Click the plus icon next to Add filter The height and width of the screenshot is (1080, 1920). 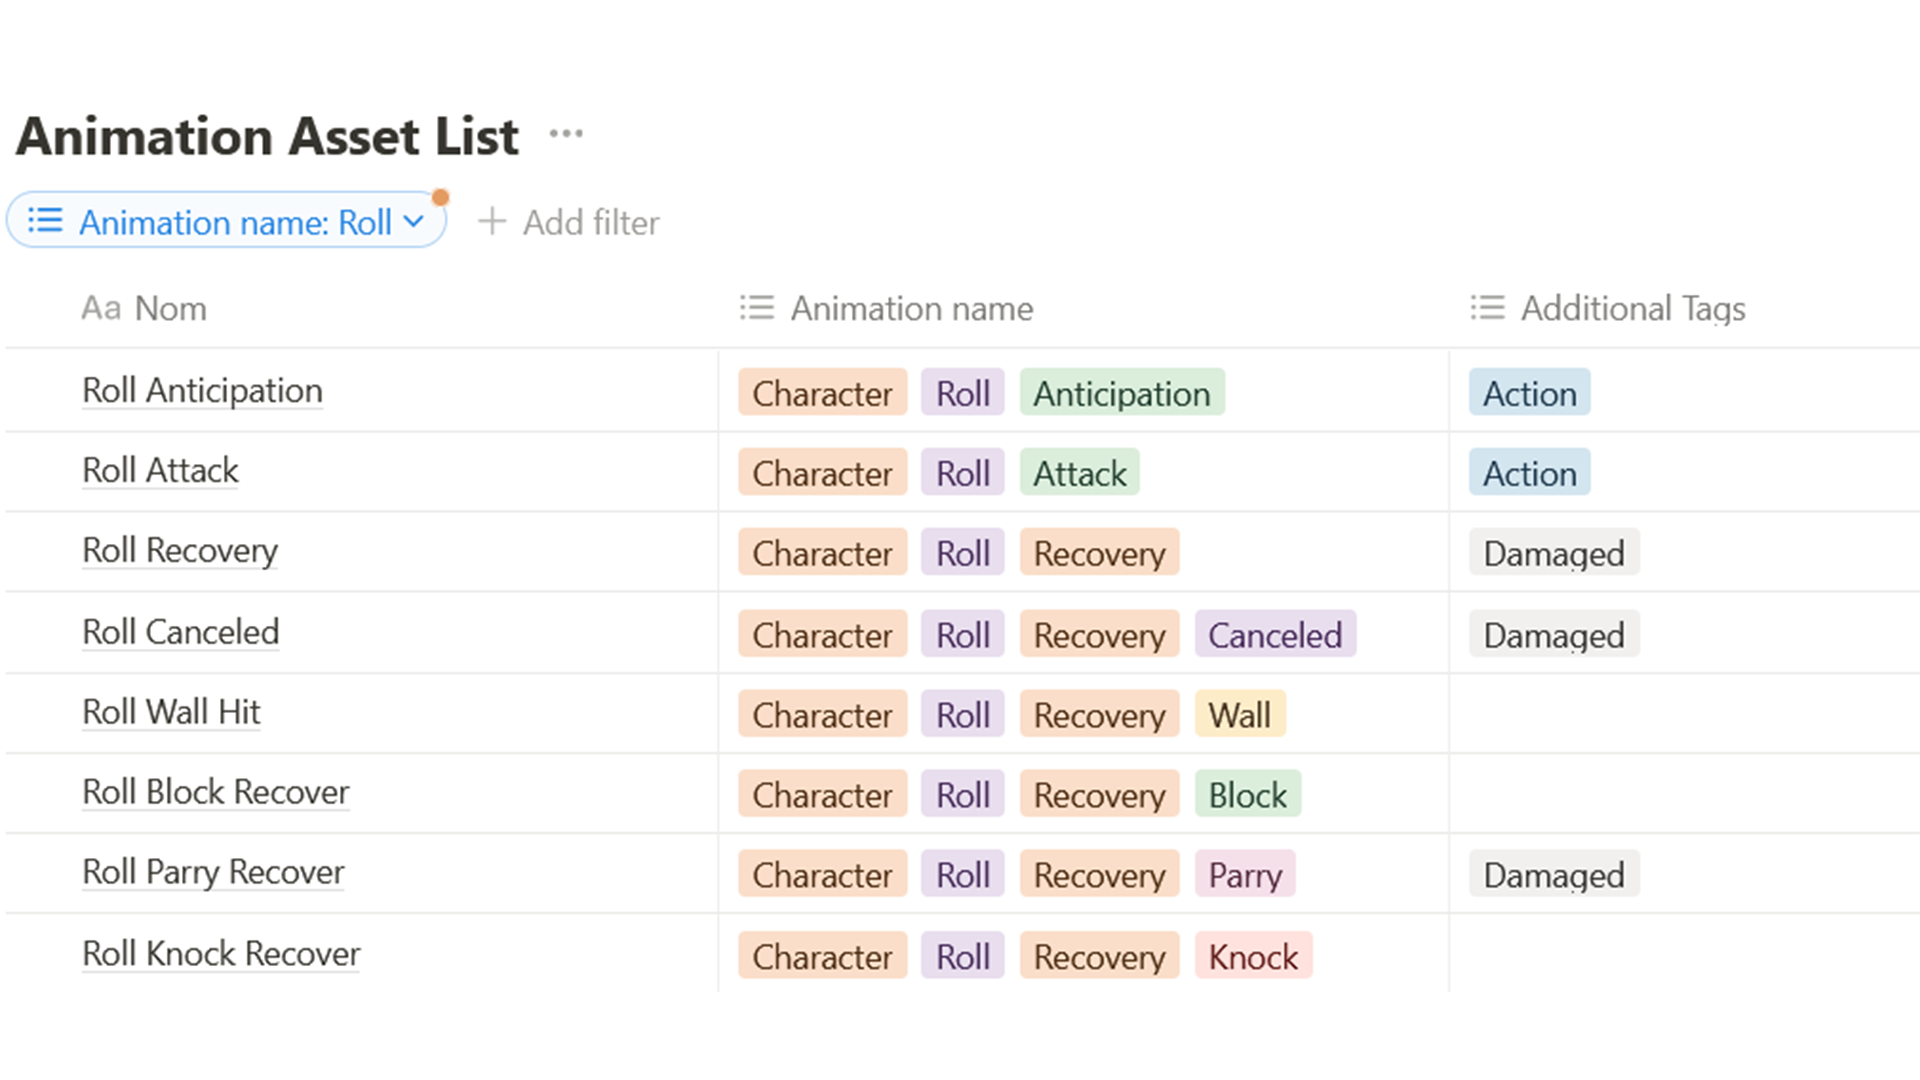[492, 221]
